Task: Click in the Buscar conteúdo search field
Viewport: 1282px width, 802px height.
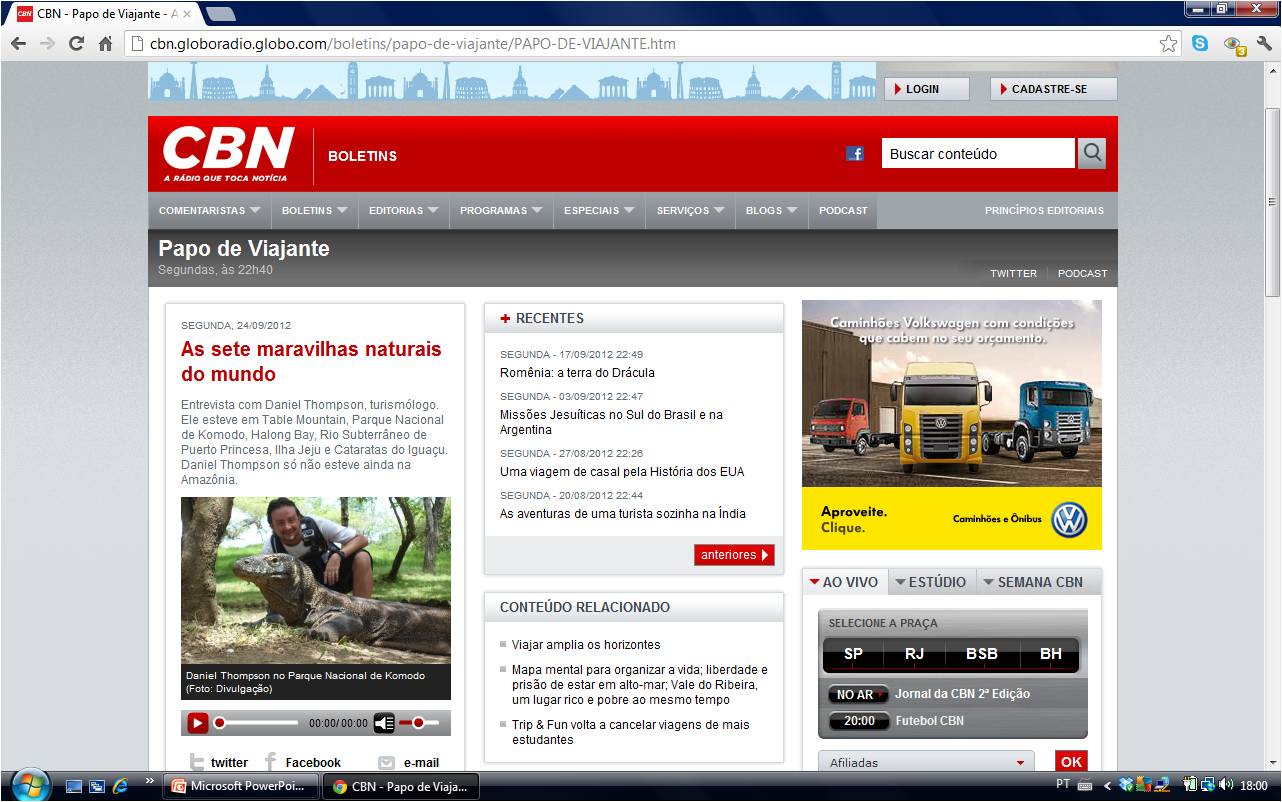Action: click(977, 153)
